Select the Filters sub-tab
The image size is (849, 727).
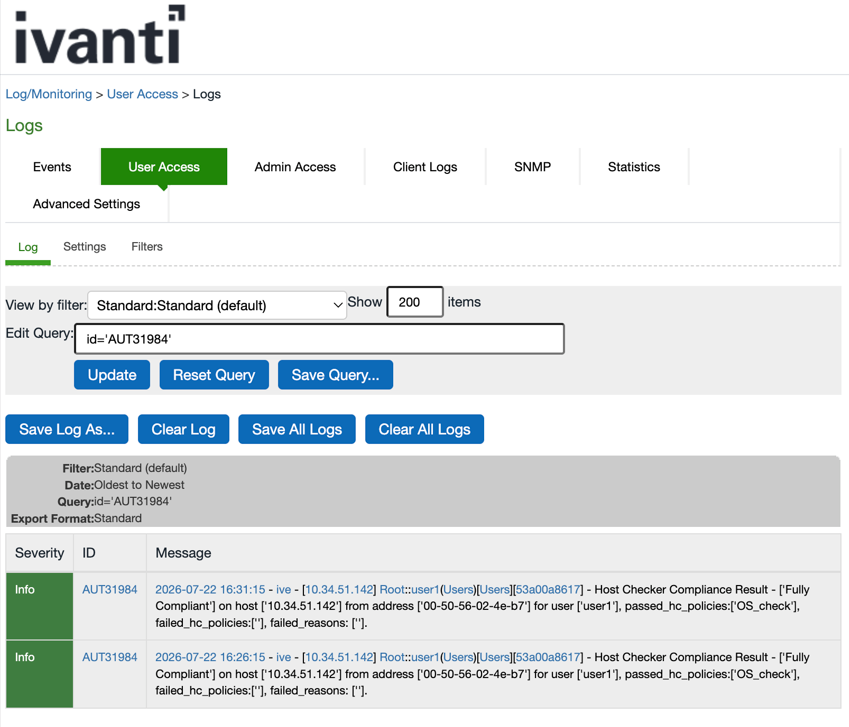tap(147, 247)
